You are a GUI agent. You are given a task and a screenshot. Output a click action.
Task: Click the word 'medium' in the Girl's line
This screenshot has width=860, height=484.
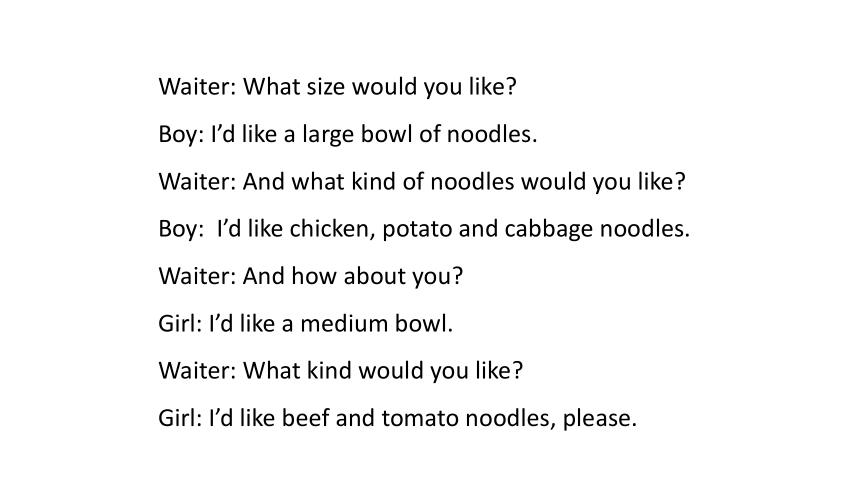[x=336, y=324]
